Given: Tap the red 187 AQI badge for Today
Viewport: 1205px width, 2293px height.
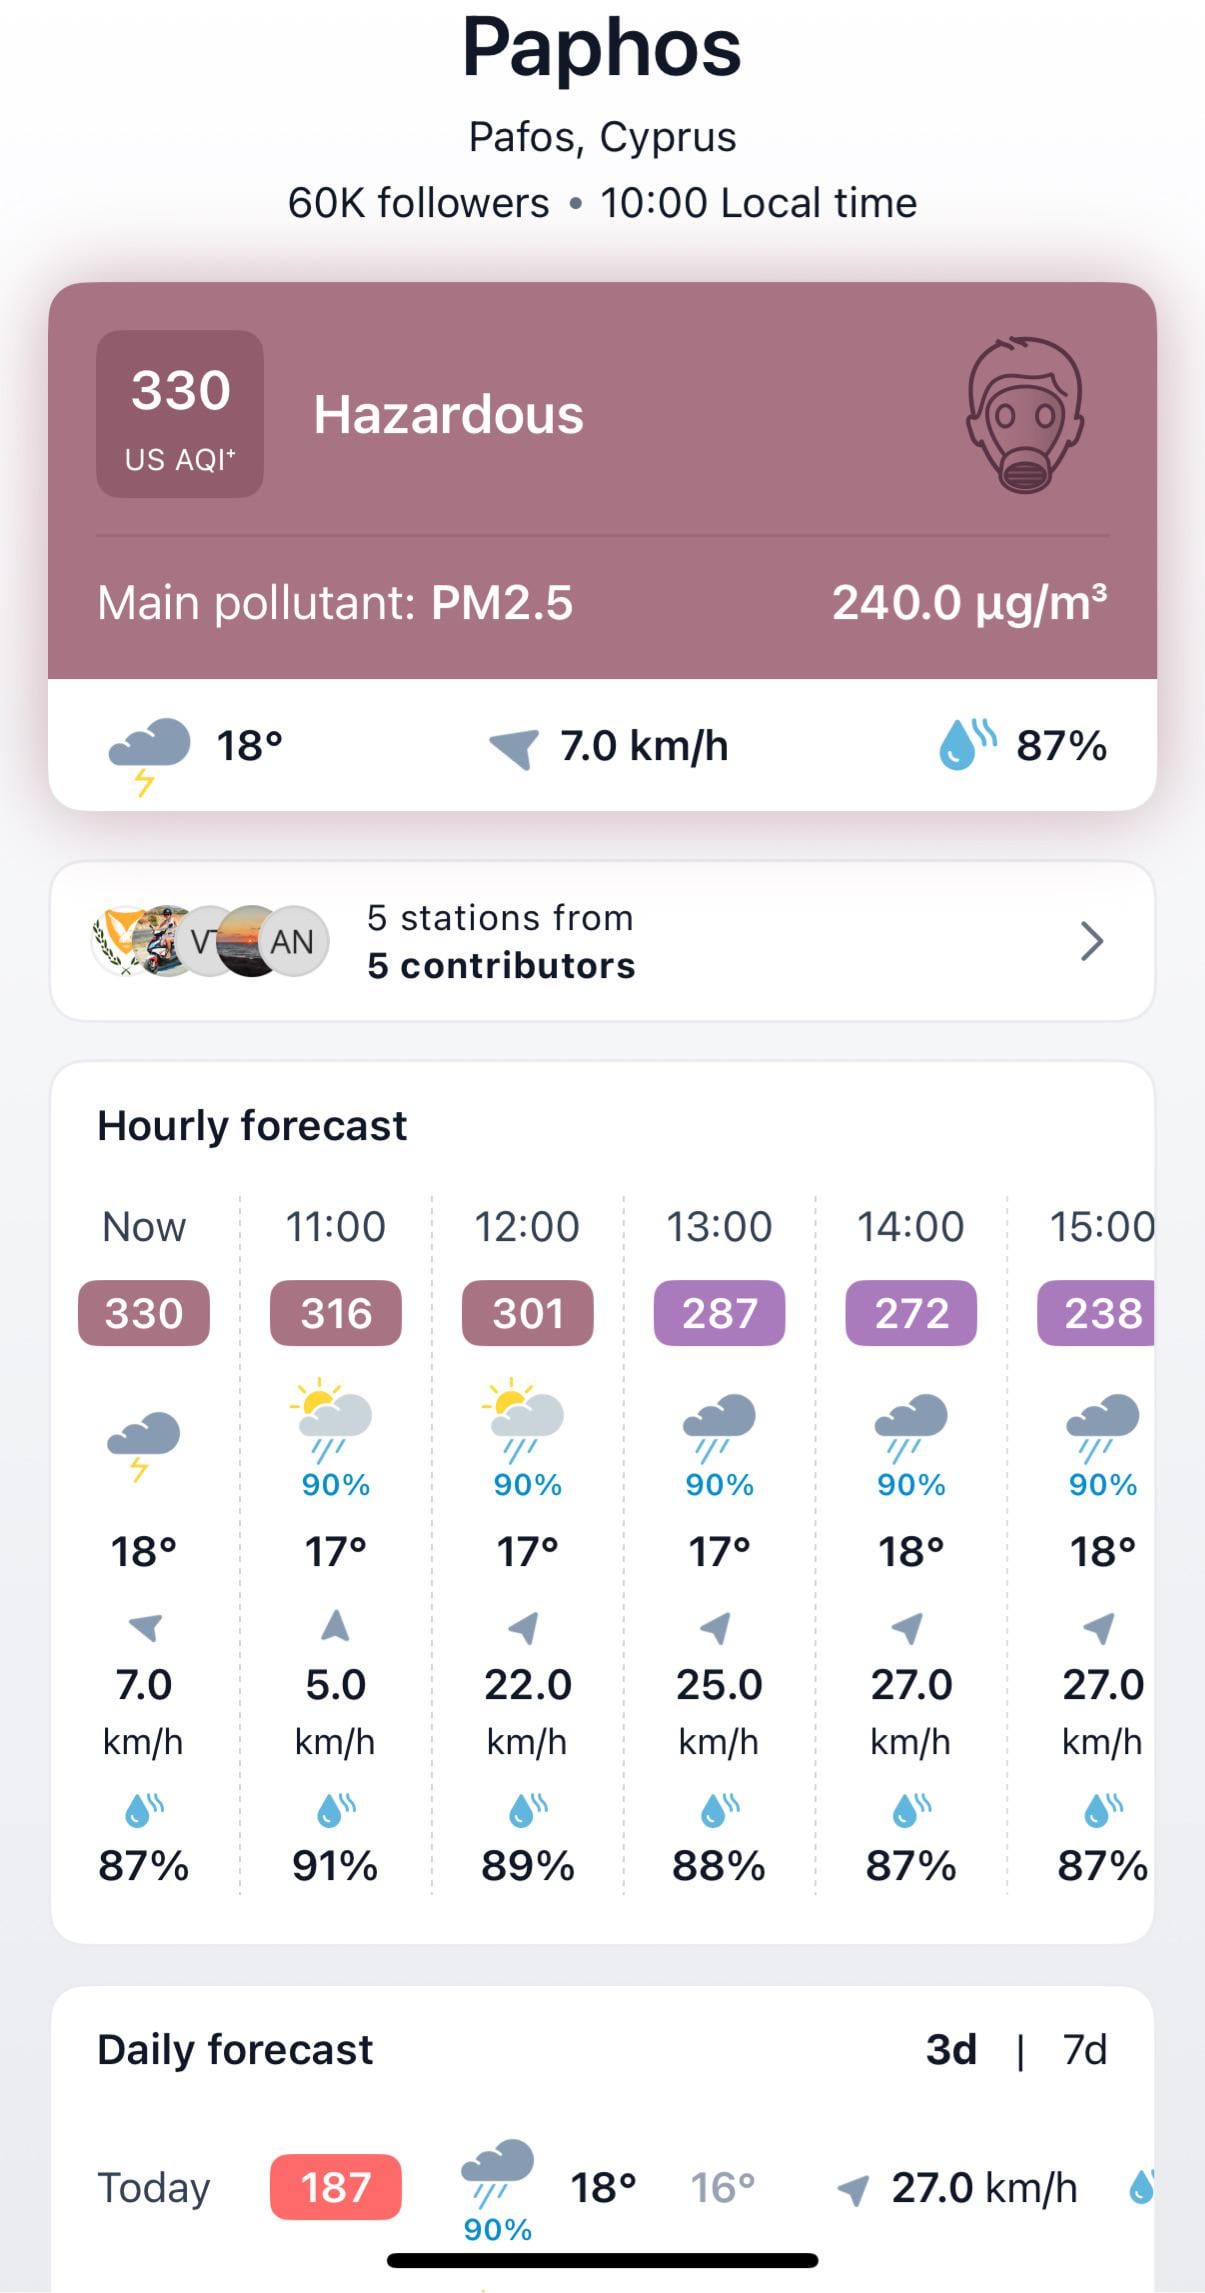Looking at the screenshot, I should point(336,2187).
